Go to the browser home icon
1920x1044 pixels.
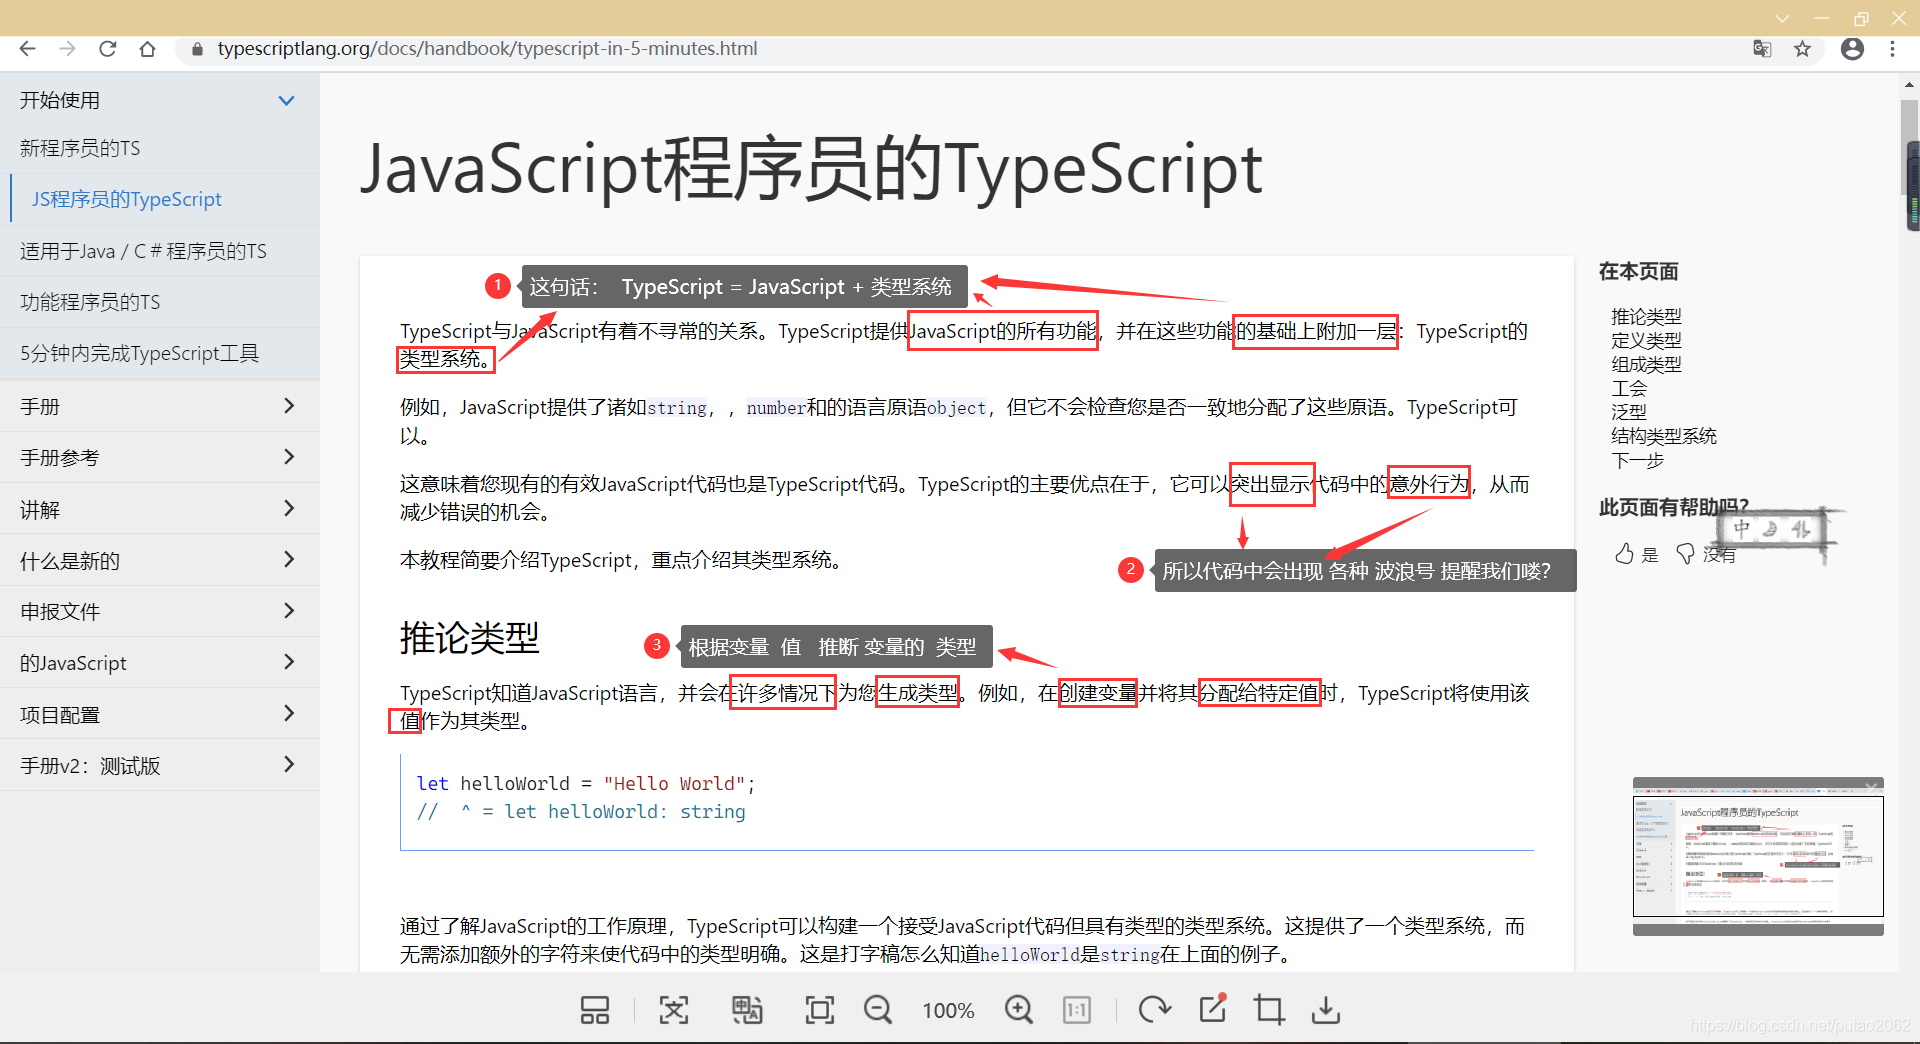(x=148, y=48)
